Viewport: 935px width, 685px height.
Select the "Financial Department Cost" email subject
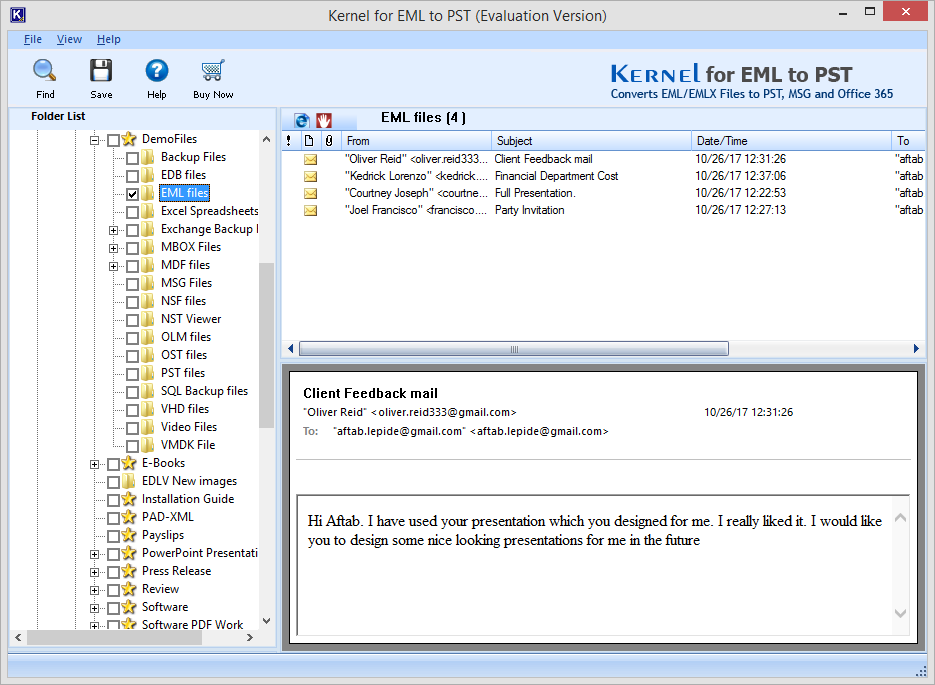pyautogui.click(x=556, y=176)
